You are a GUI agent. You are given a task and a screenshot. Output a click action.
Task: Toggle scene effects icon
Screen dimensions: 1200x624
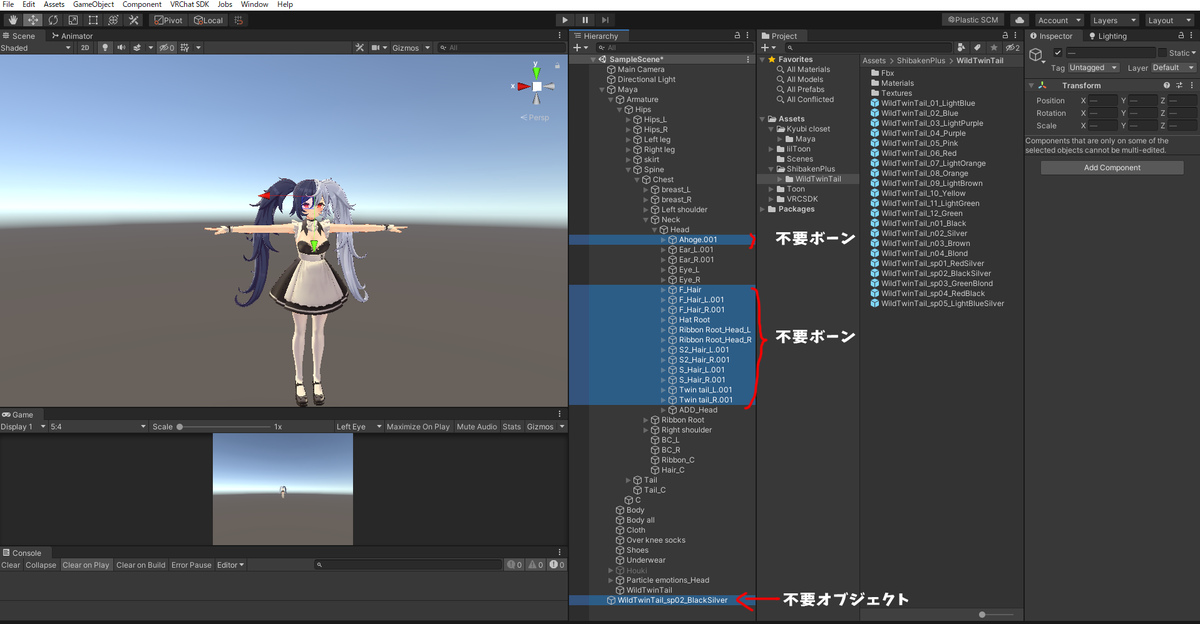pos(139,48)
